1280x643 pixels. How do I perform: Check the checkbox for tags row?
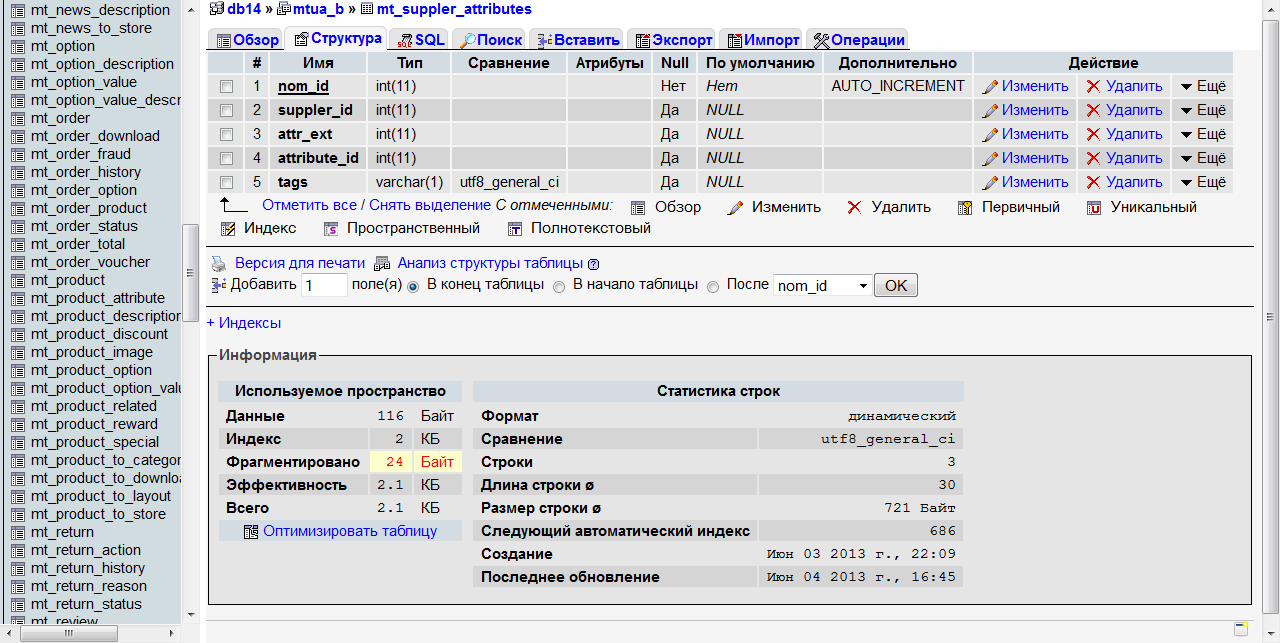point(226,182)
